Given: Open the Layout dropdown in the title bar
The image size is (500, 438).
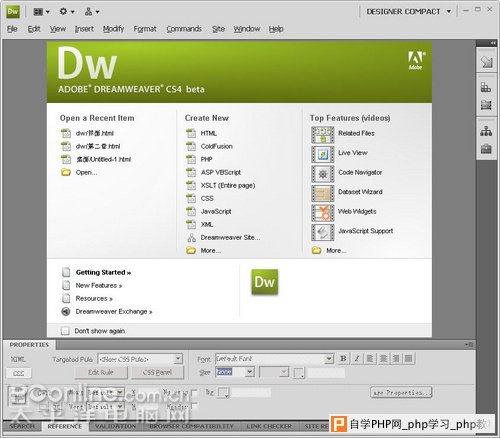Looking at the screenshot, I should tap(41, 12).
